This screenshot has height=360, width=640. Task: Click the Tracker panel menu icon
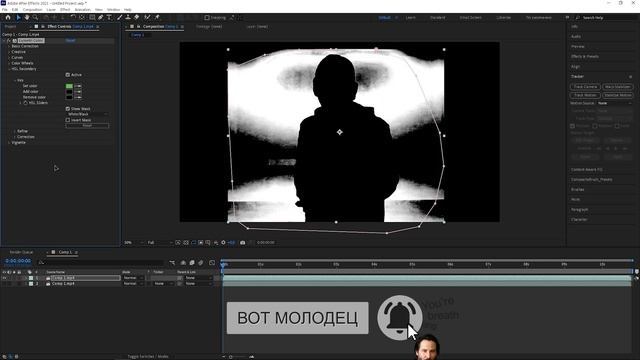click(x=630, y=77)
